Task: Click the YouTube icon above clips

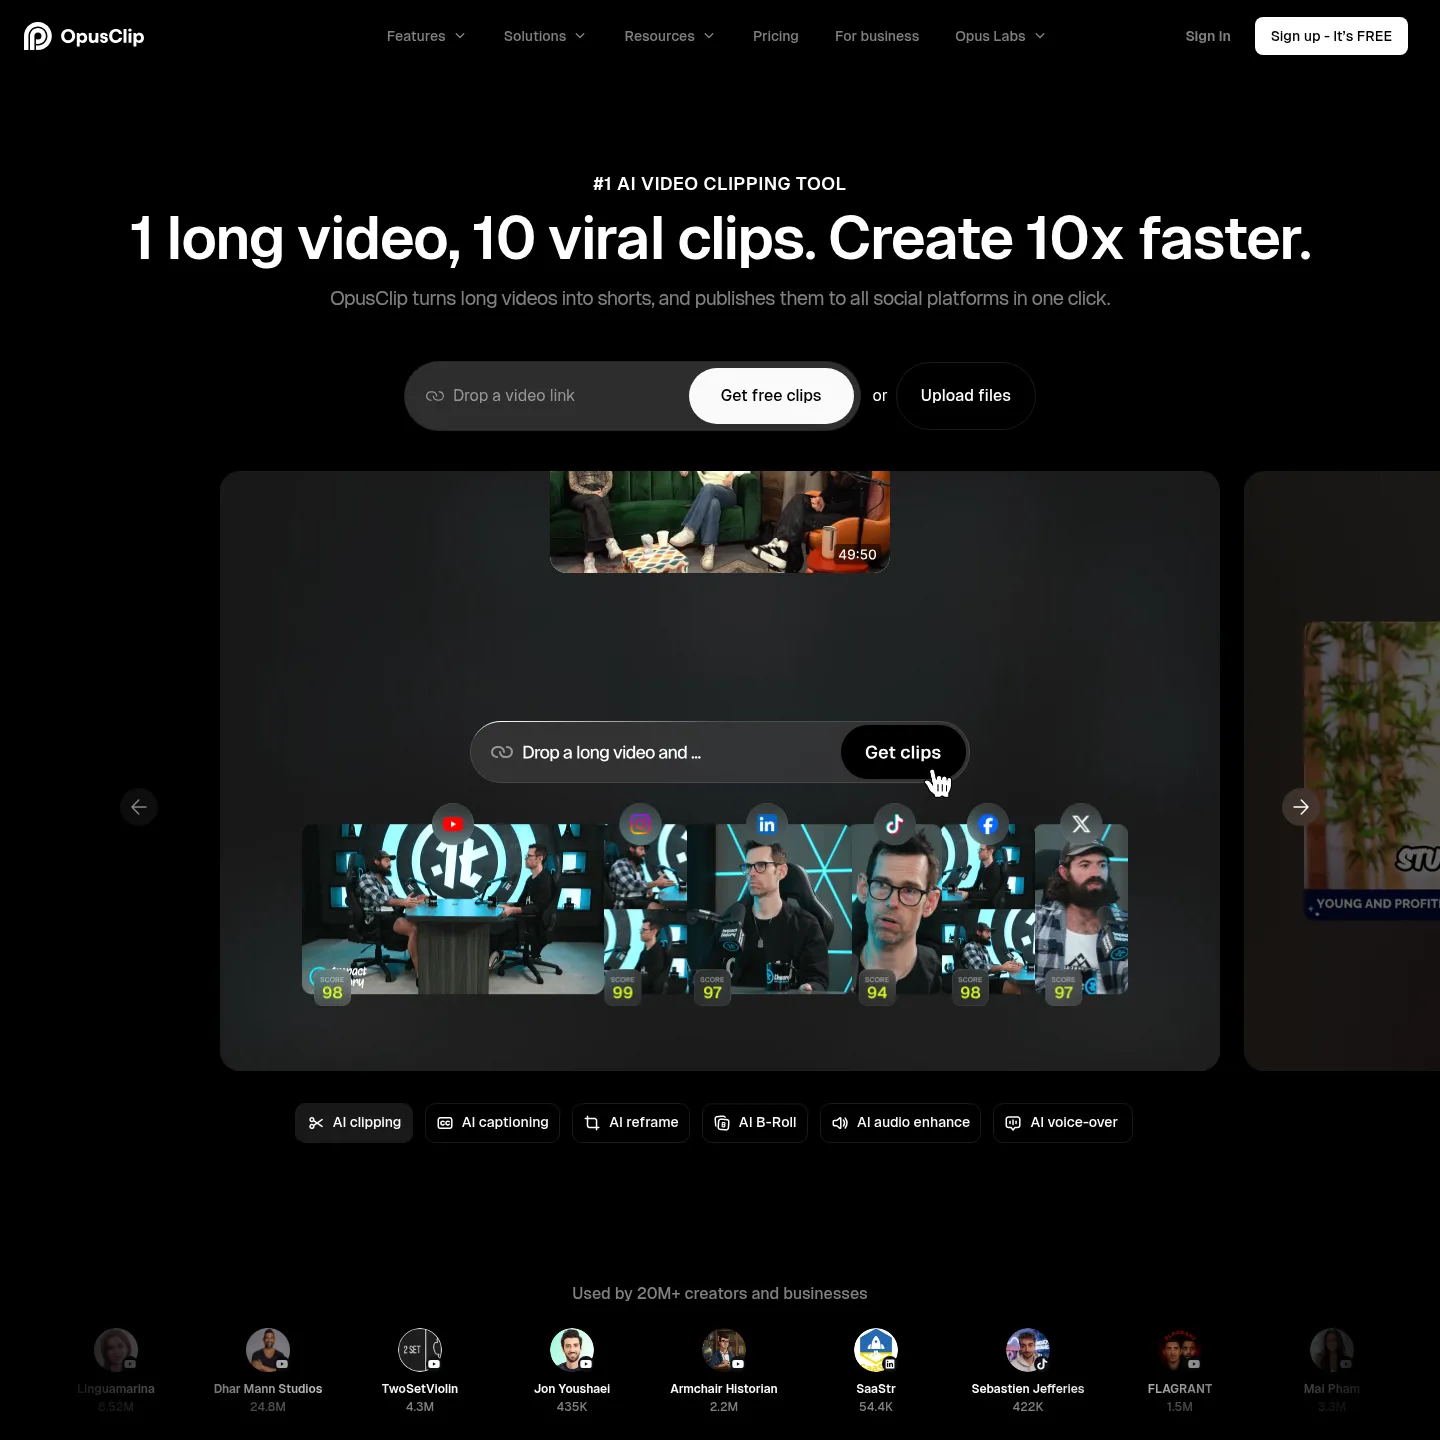Action: point(453,824)
